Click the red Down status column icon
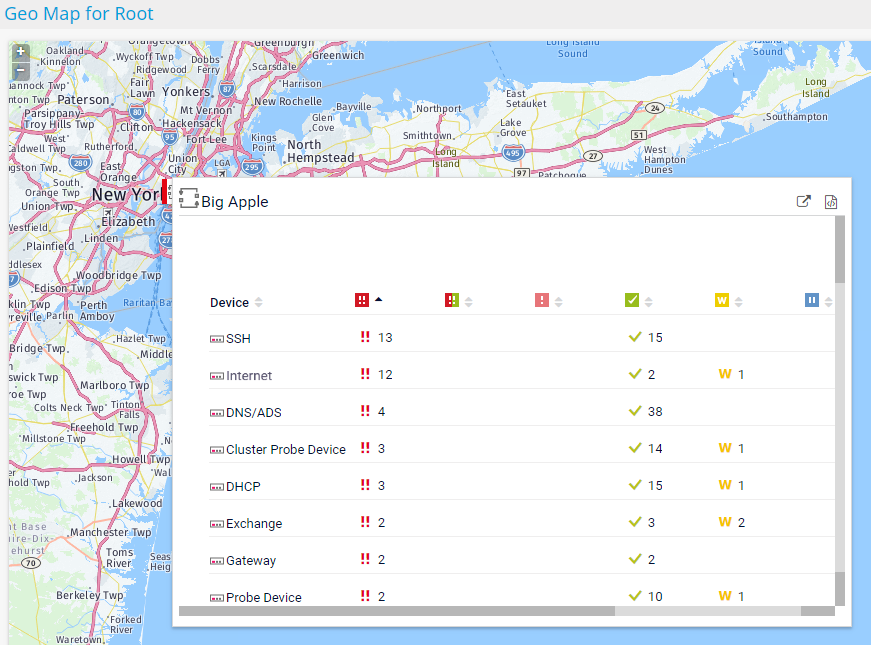This screenshot has width=871, height=645. [x=362, y=300]
